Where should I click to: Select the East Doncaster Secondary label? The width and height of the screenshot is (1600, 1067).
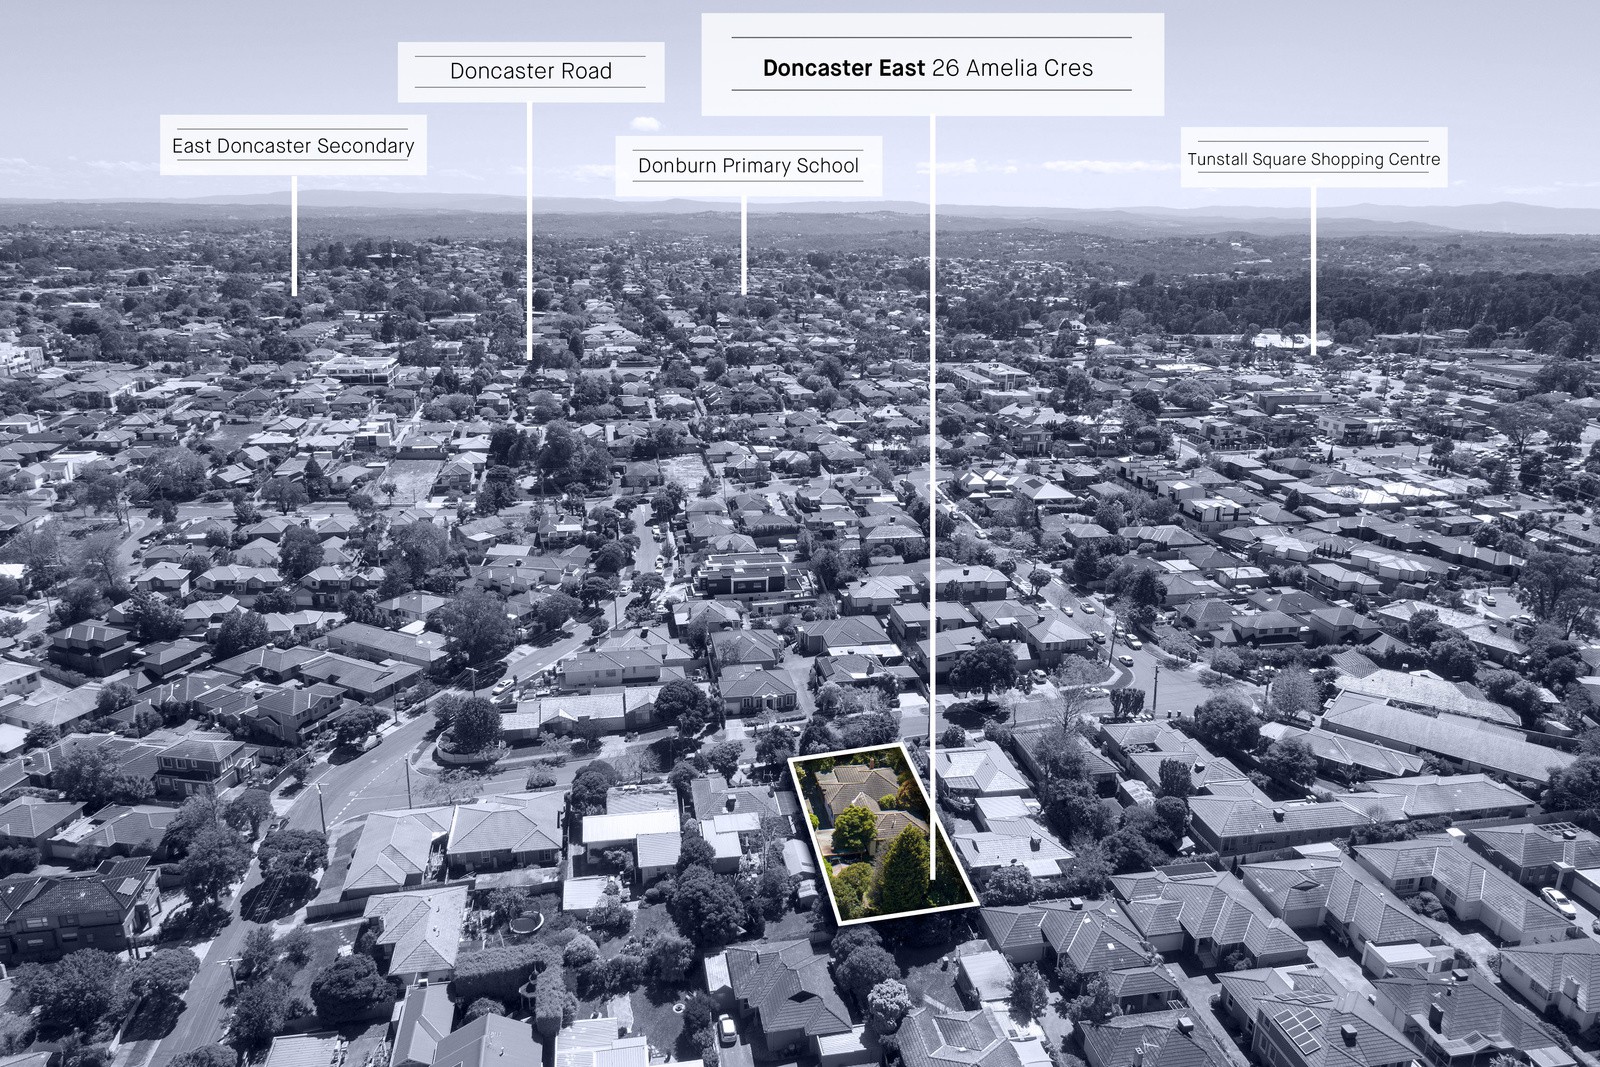[293, 145]
